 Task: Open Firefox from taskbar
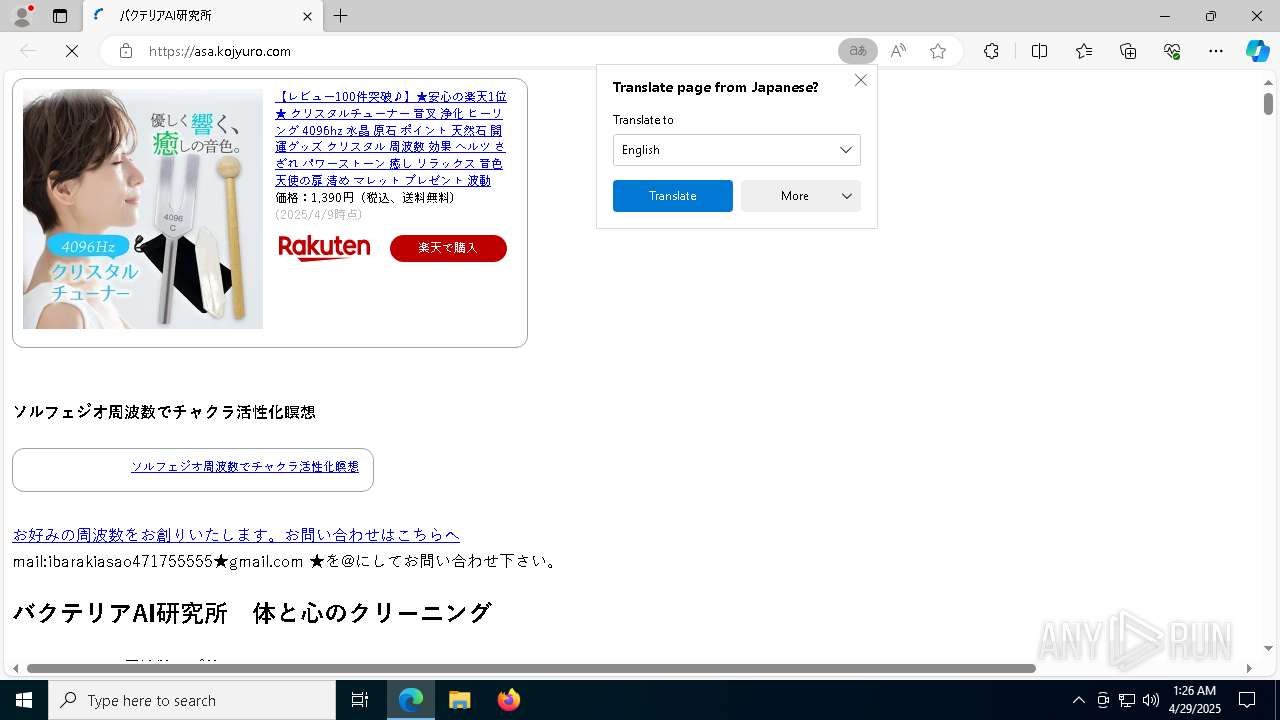(x=508, y=700)
